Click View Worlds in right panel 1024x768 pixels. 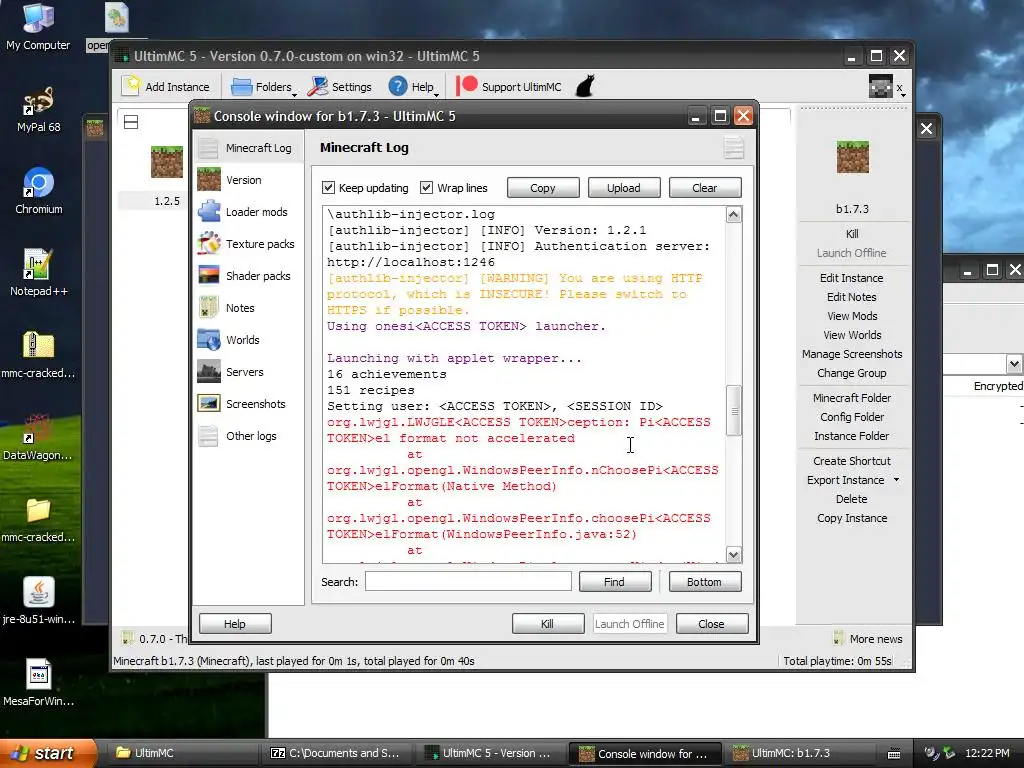[x=852, y=334]
